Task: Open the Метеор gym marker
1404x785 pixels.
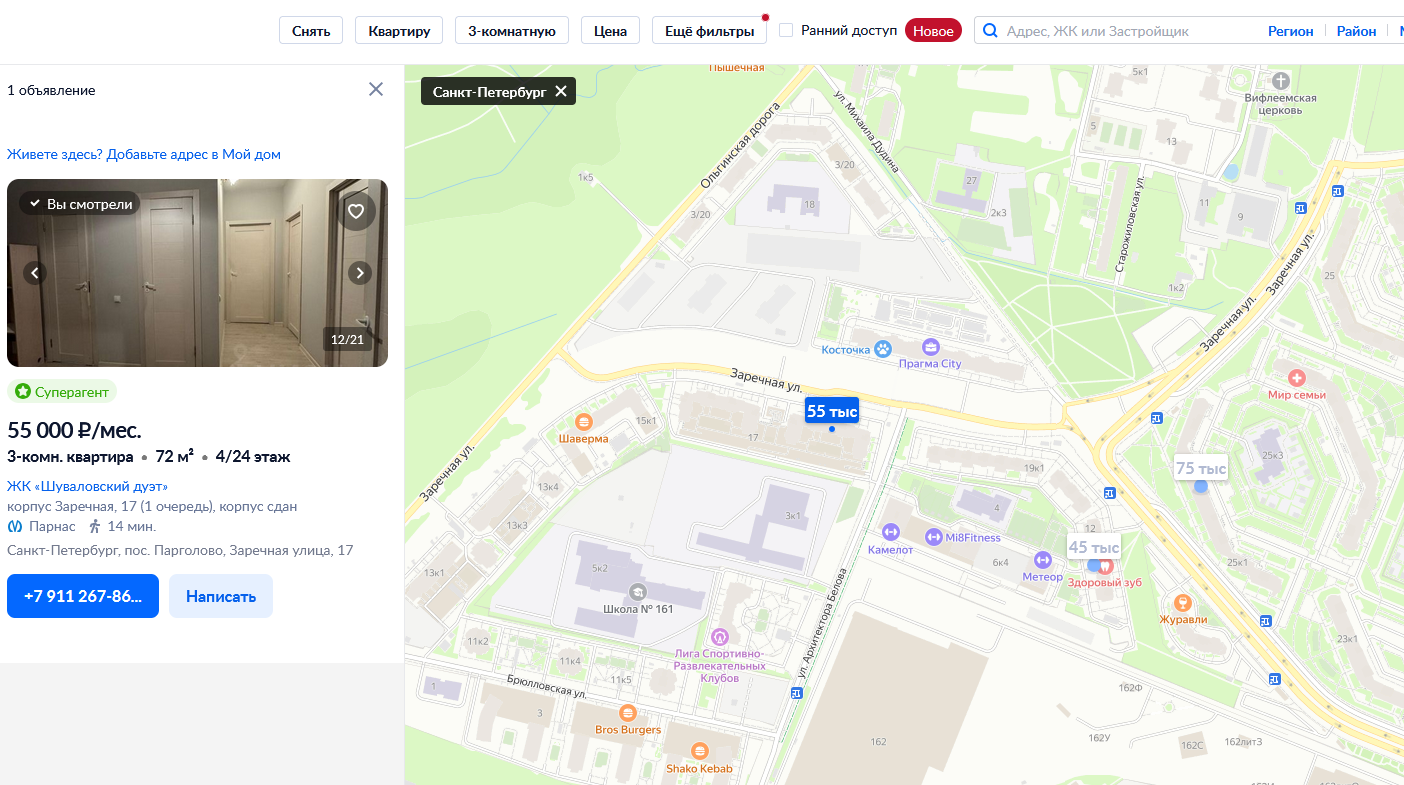Action: click(x=1043, y=560)
